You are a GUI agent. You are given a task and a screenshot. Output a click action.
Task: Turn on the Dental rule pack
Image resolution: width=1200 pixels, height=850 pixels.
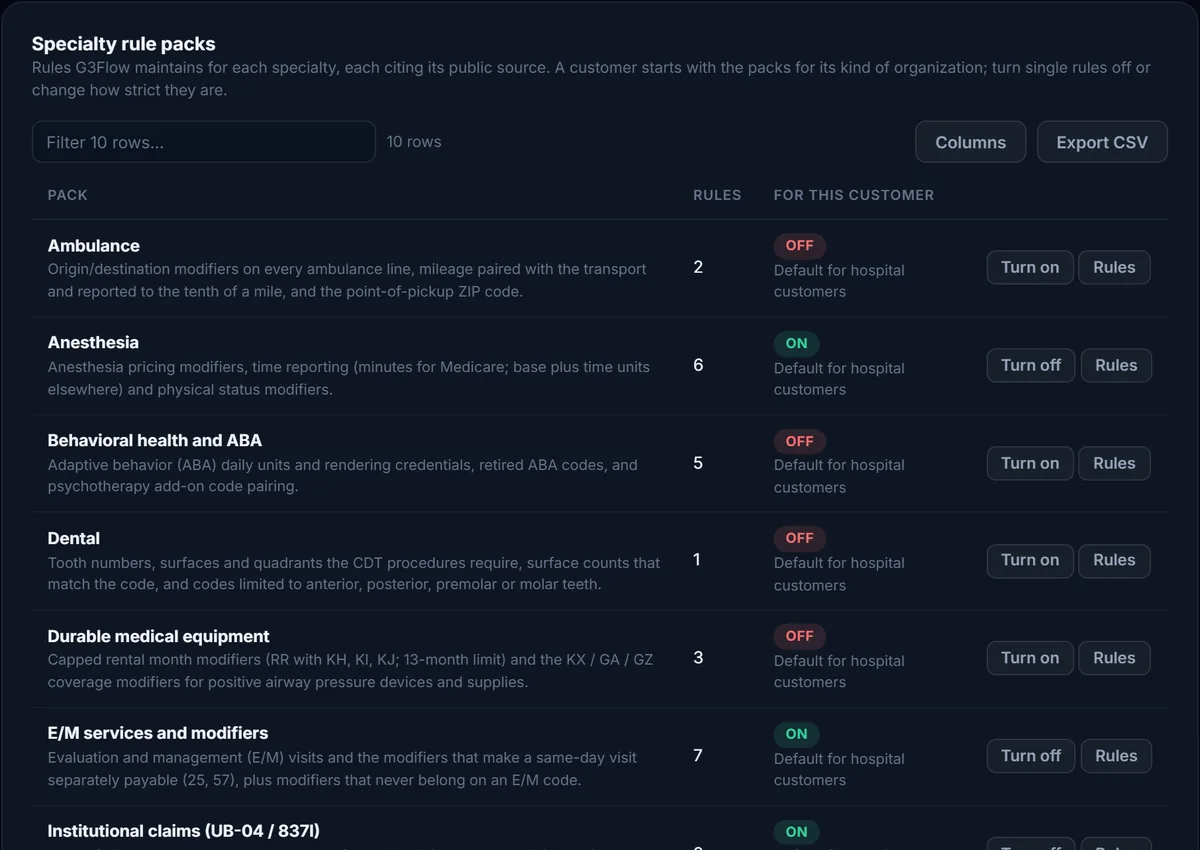click(1030, 560)
